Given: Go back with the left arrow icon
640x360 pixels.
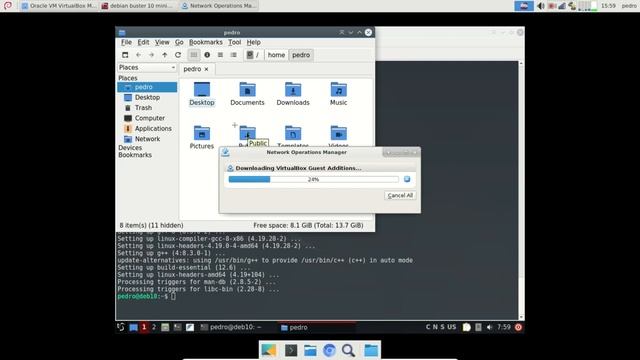Looking at the screenshot, I should [138, 55].
